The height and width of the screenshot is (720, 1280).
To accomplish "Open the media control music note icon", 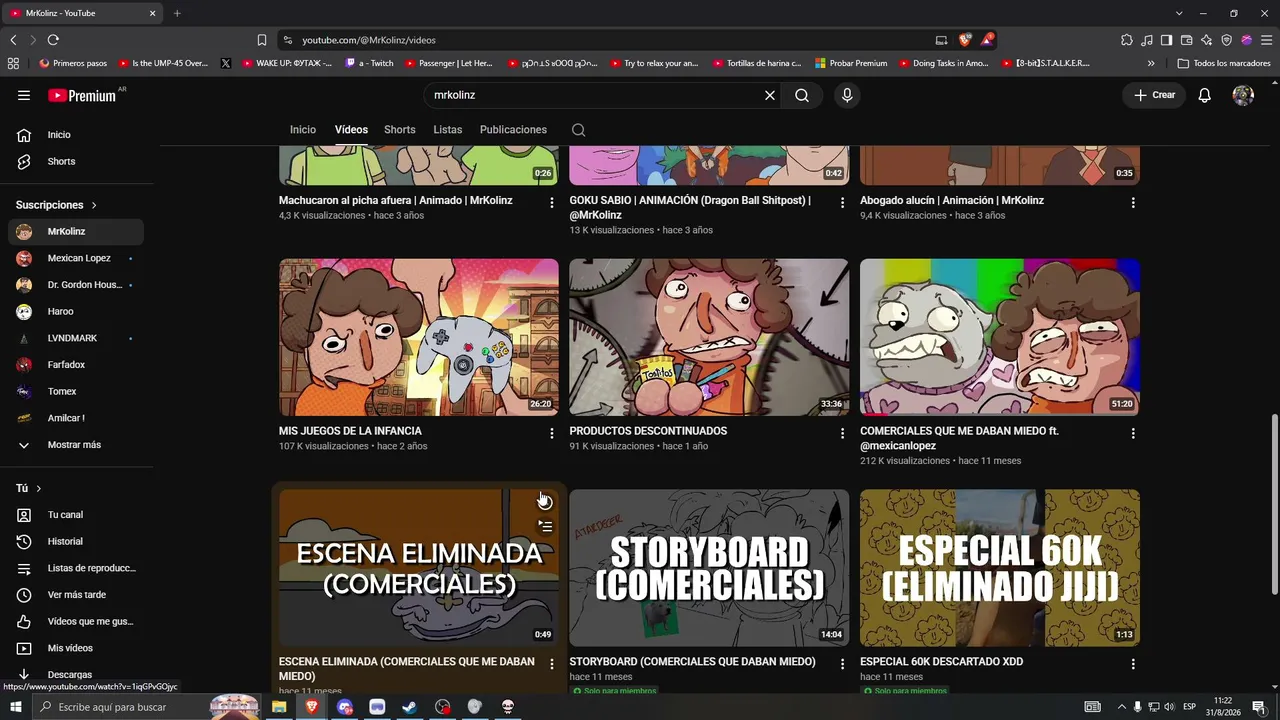I will (1147, 40).
